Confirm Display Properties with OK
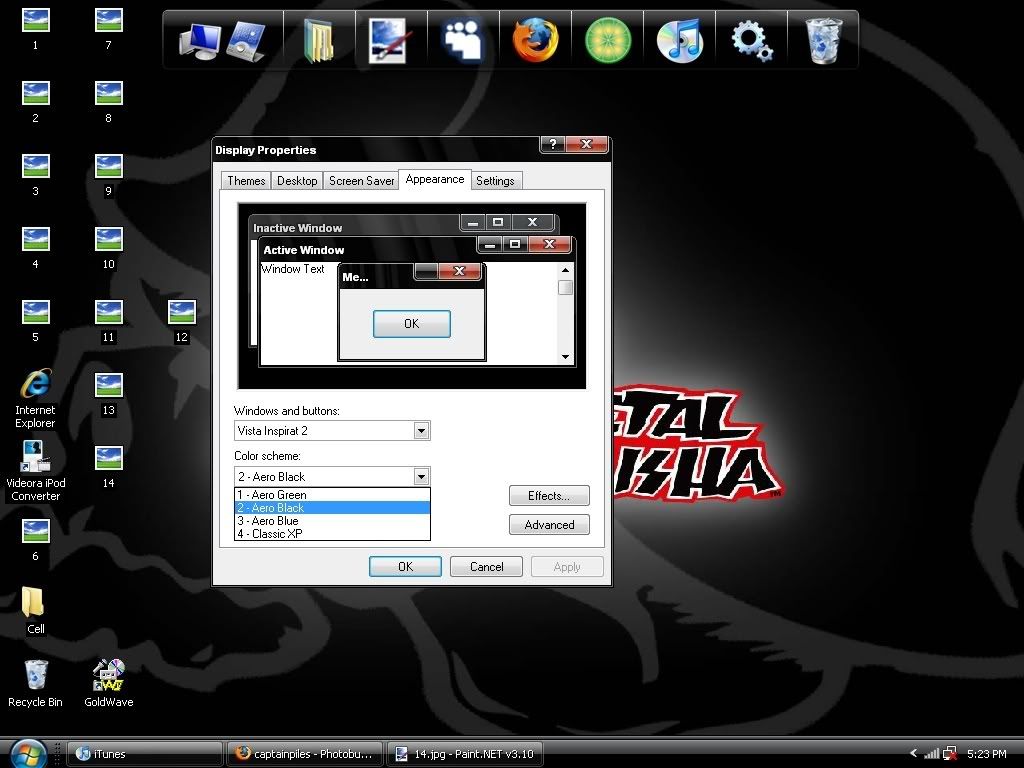Image resolution: width=1024 pixels, height=768 pixels. 406,567
